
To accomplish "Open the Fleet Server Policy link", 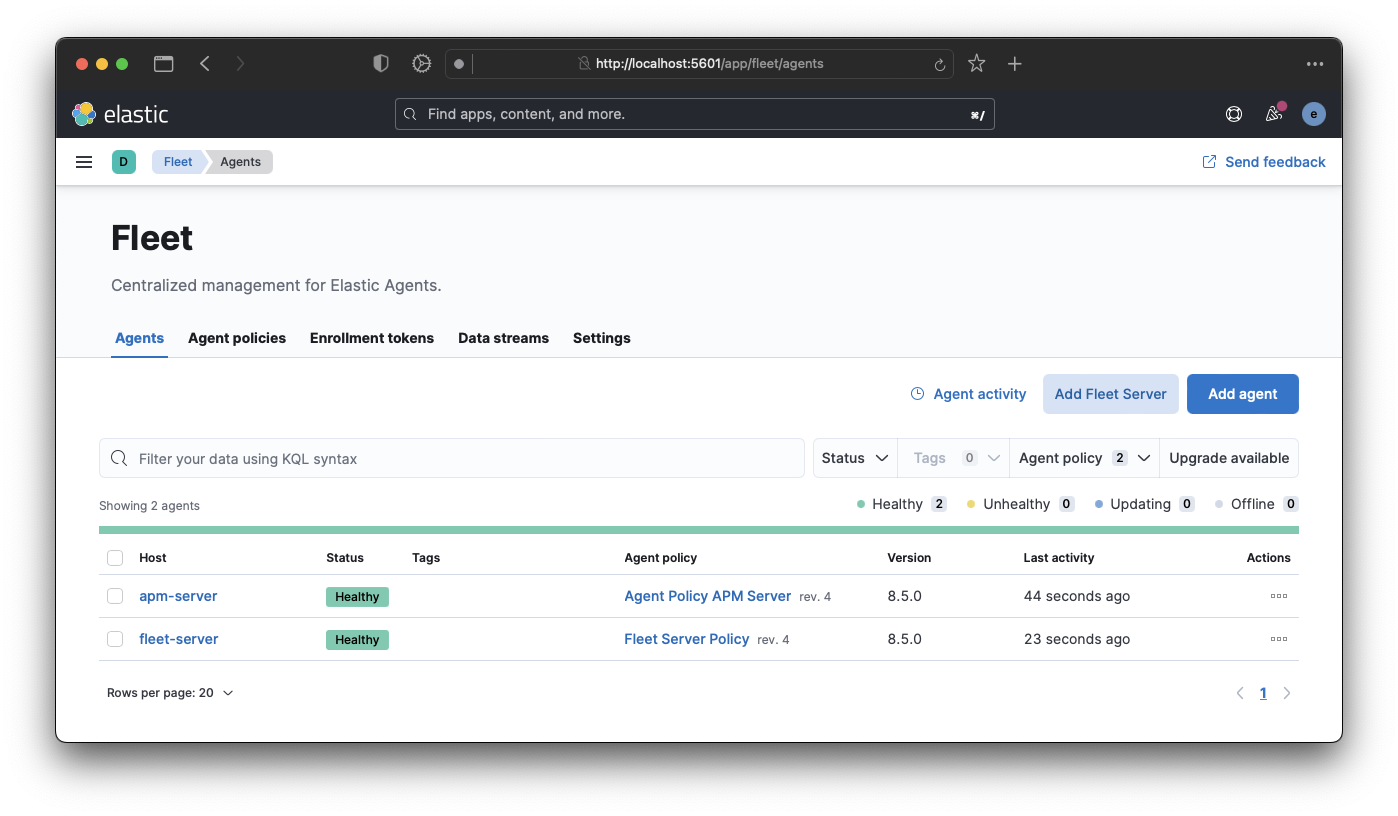I will 686,639.
